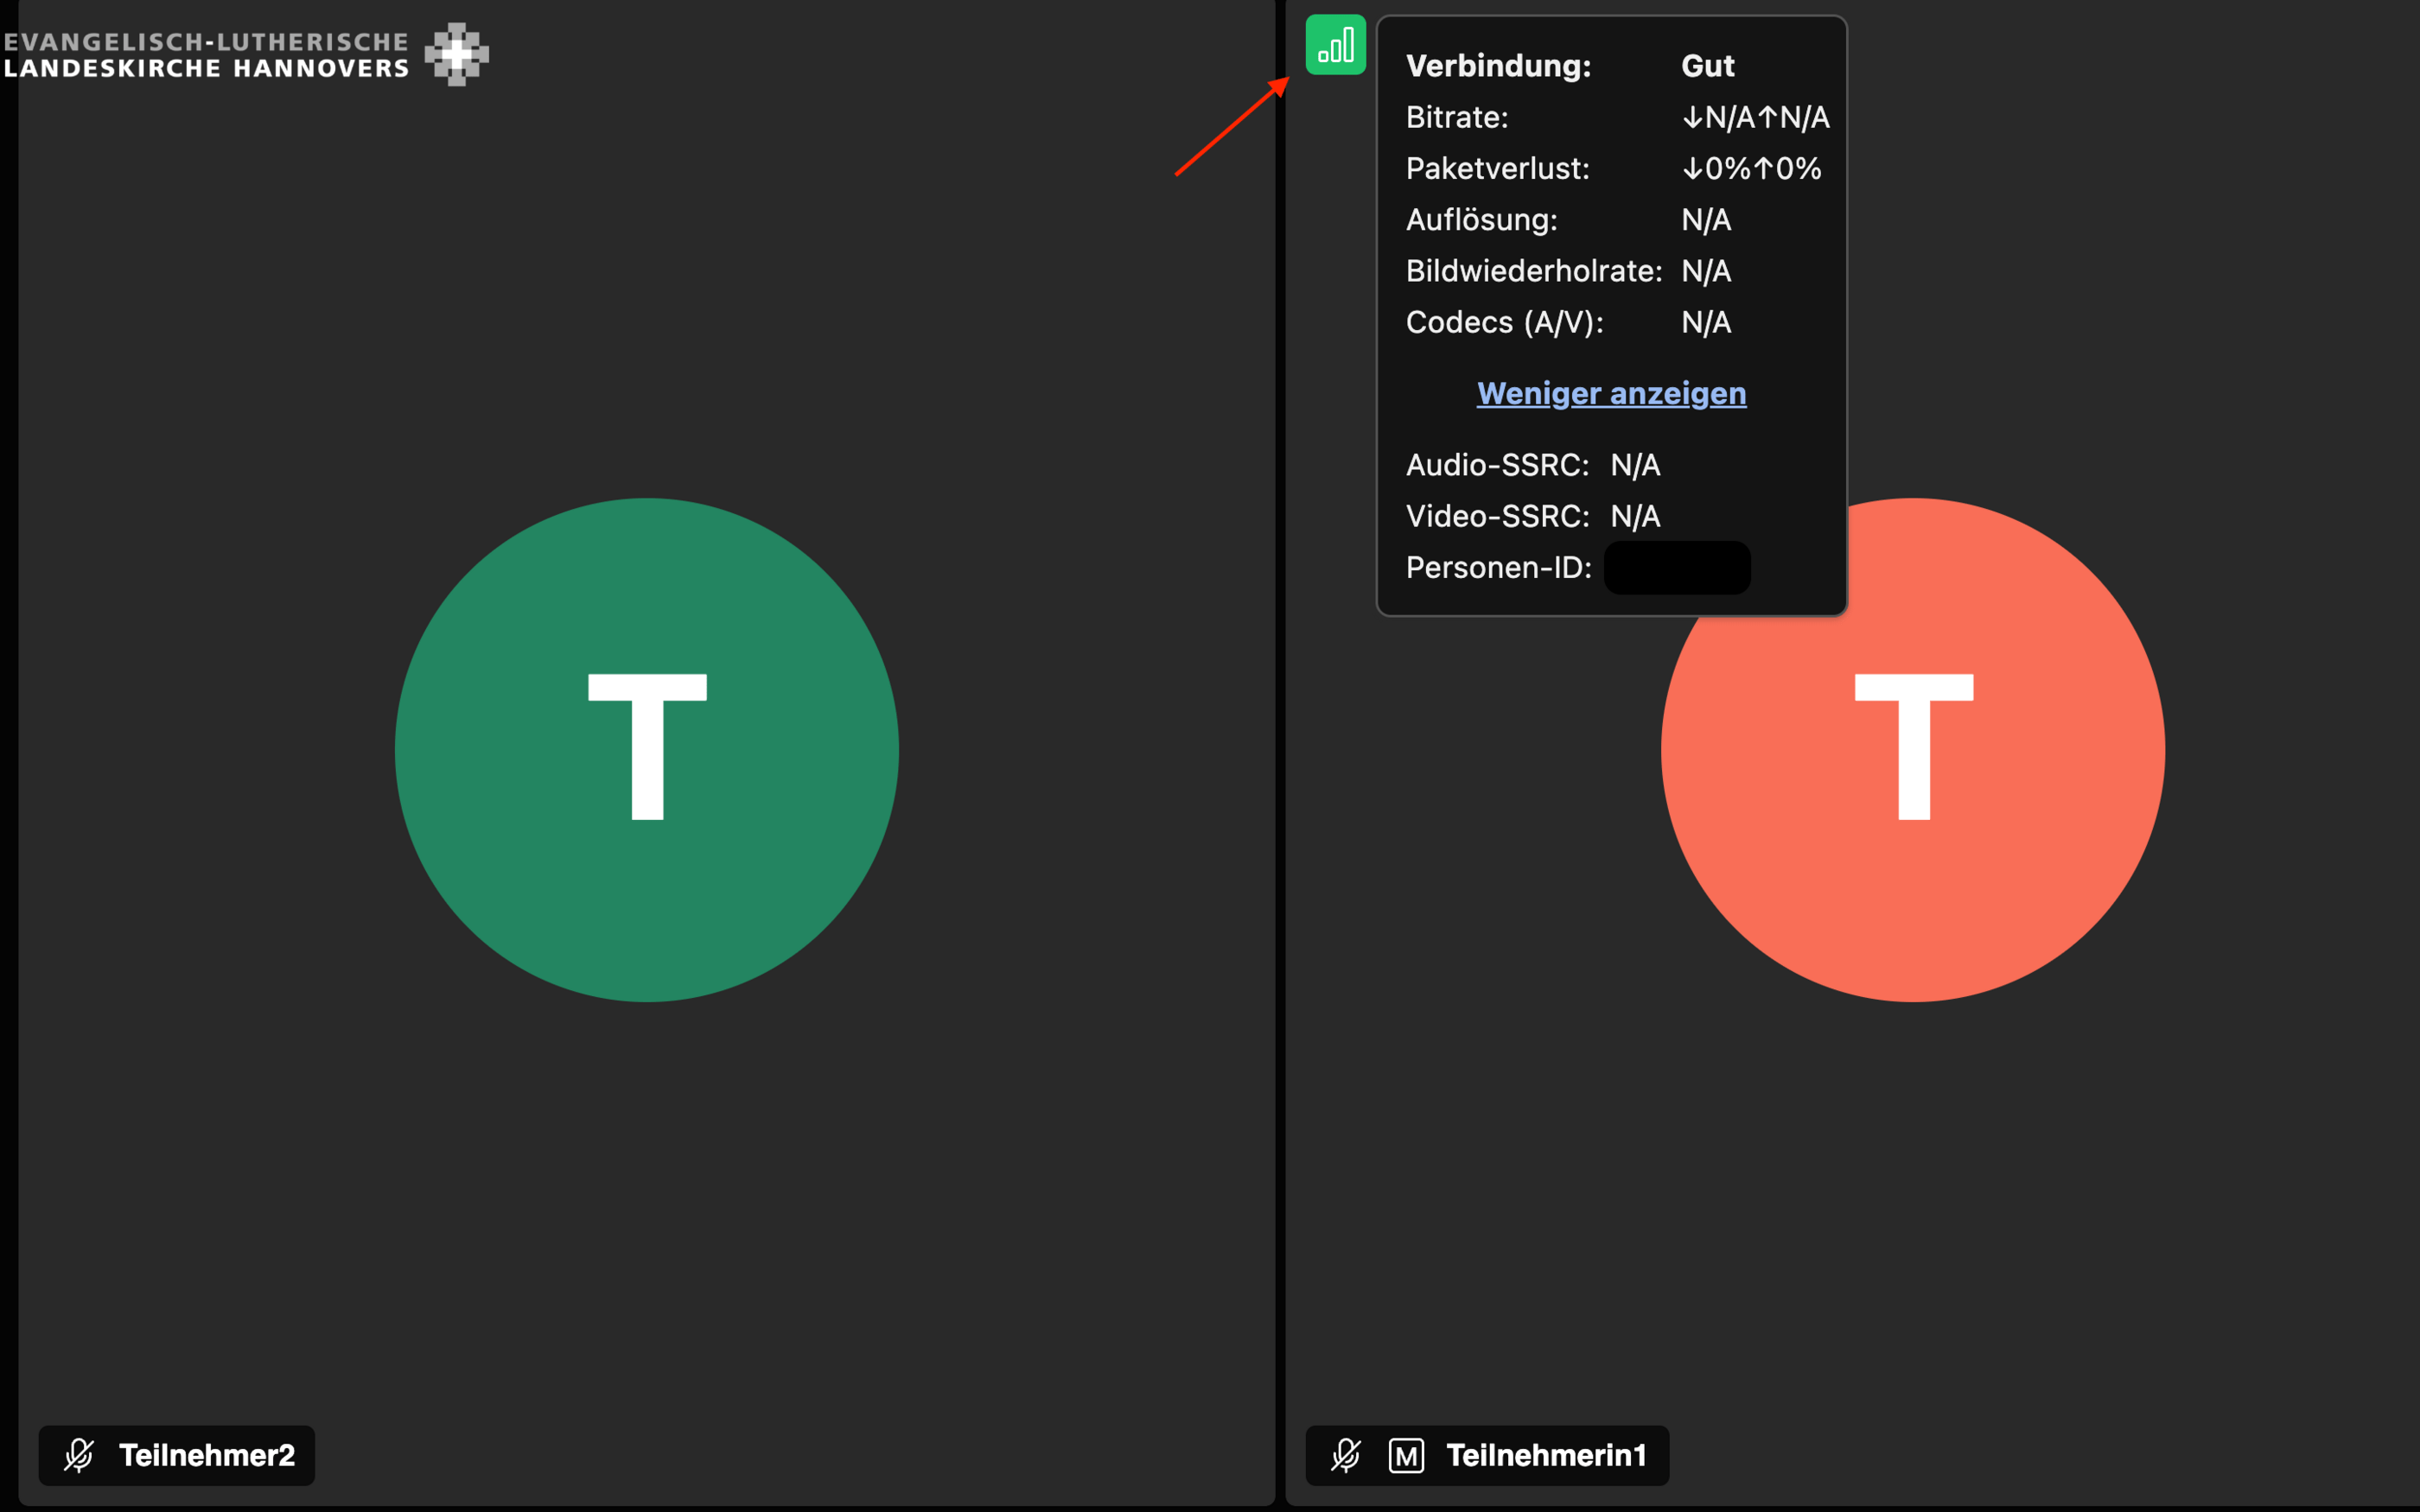The width and height of the screenshot is (2420, 1512).
Task: Click the Video-SSRC: row label
Action: click(x=1497, y=516)
